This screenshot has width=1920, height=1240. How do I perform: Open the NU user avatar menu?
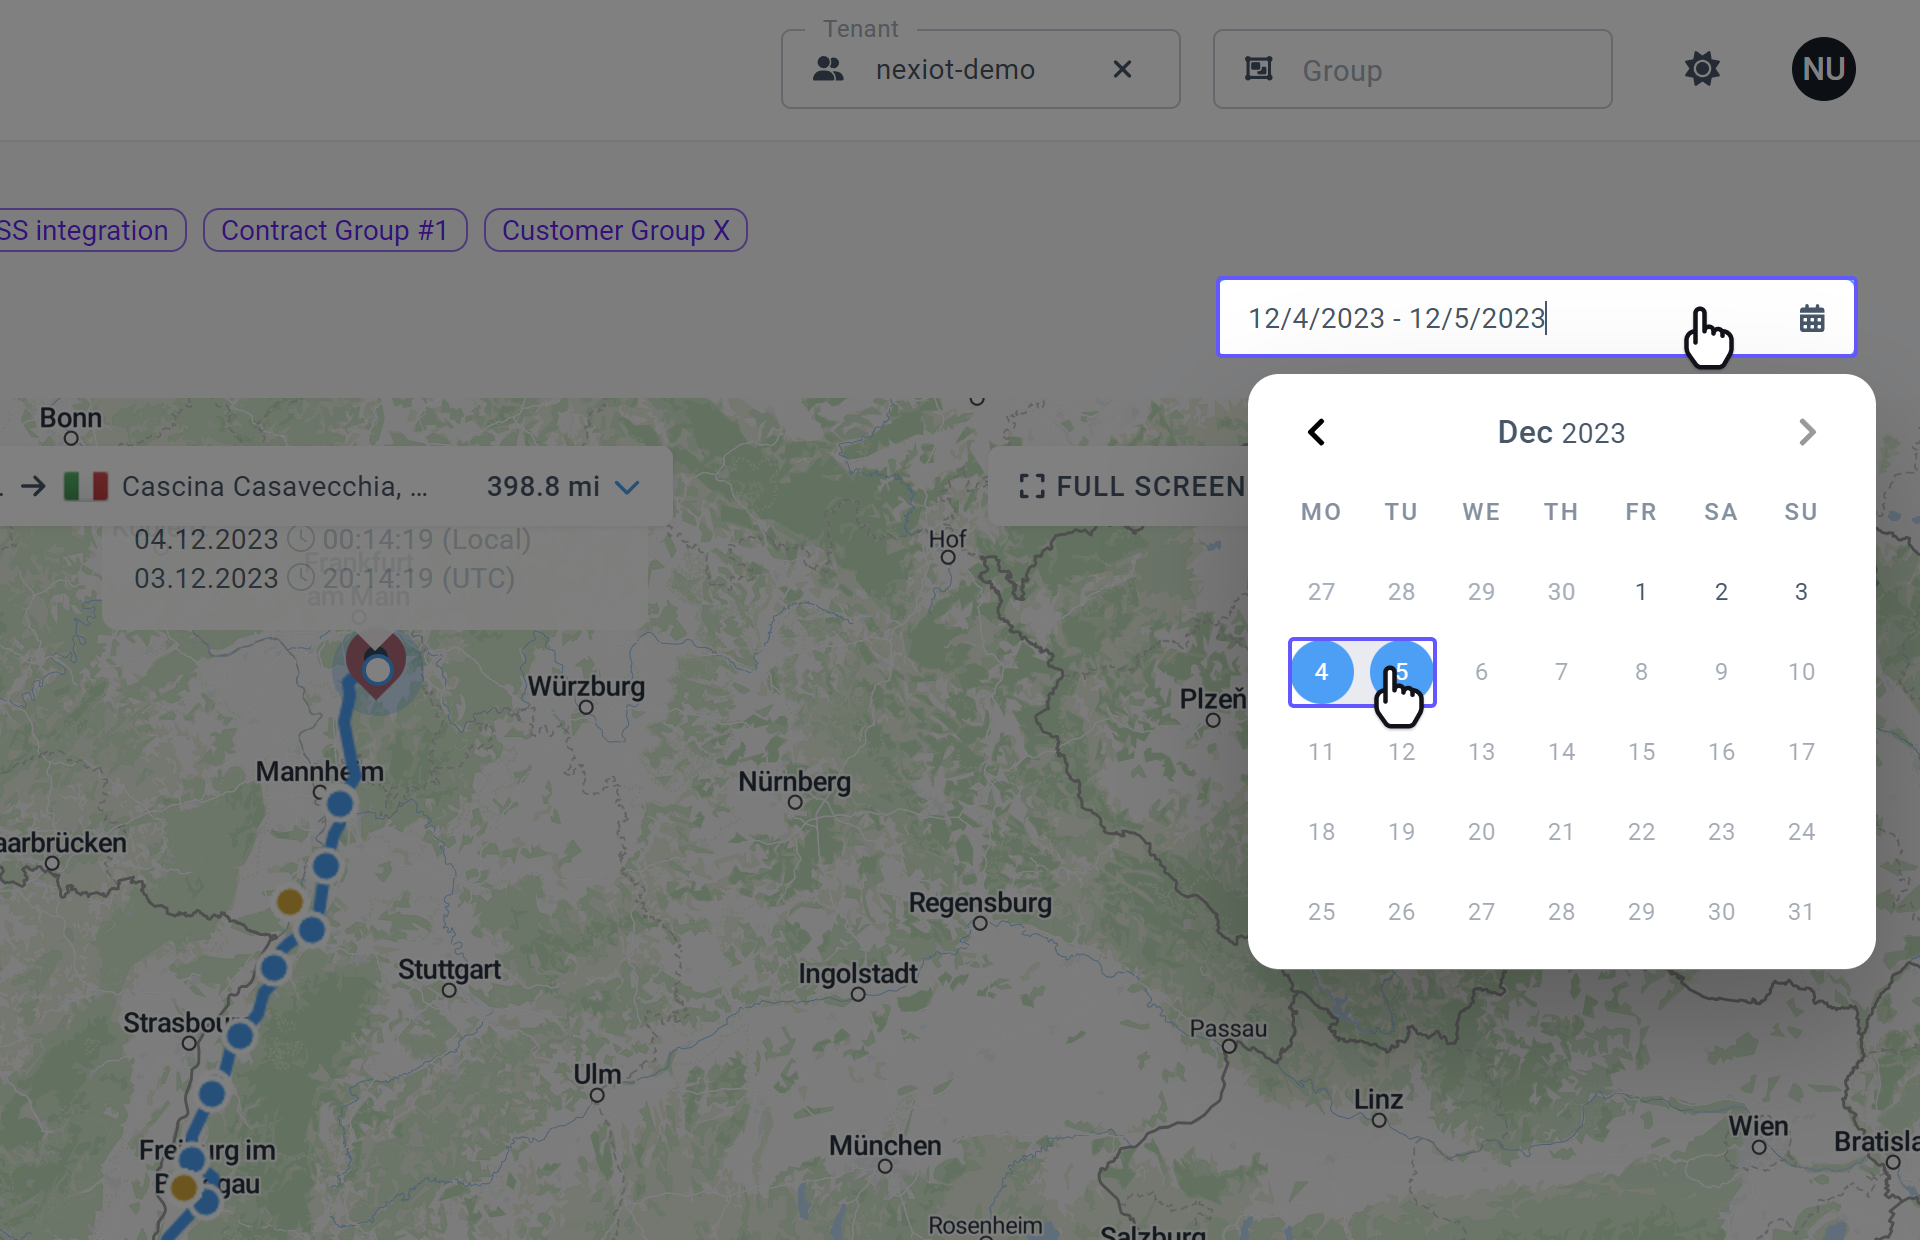(x=1823, y=69)
